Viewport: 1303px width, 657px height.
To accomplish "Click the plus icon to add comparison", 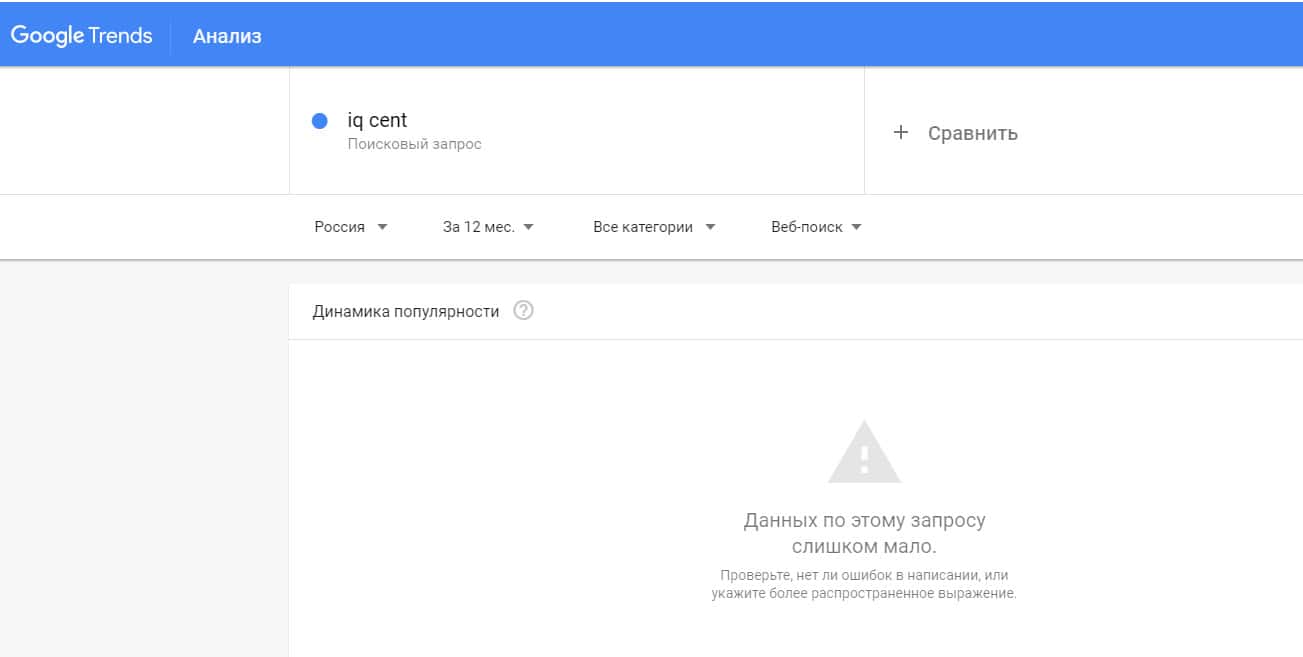I will tap(900, 132).
